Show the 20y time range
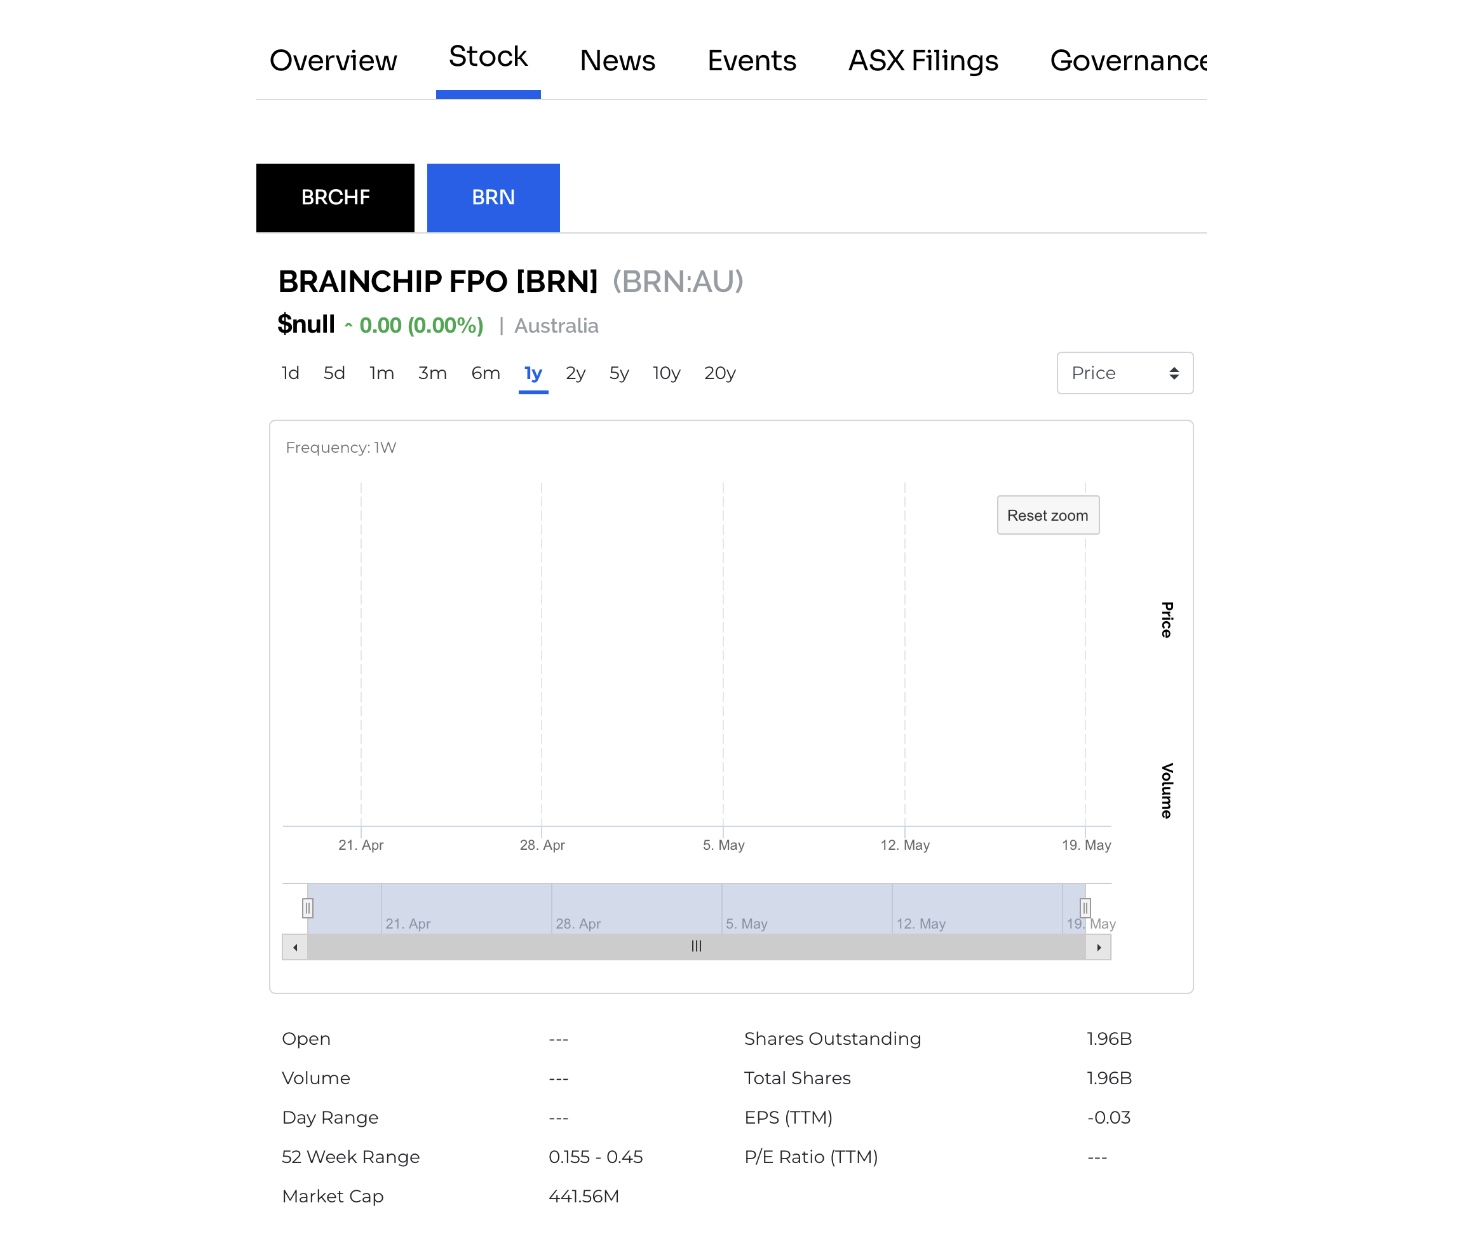Image resolution: width=1482 pixels, height=1242 pixels. (x=719, y=373)
